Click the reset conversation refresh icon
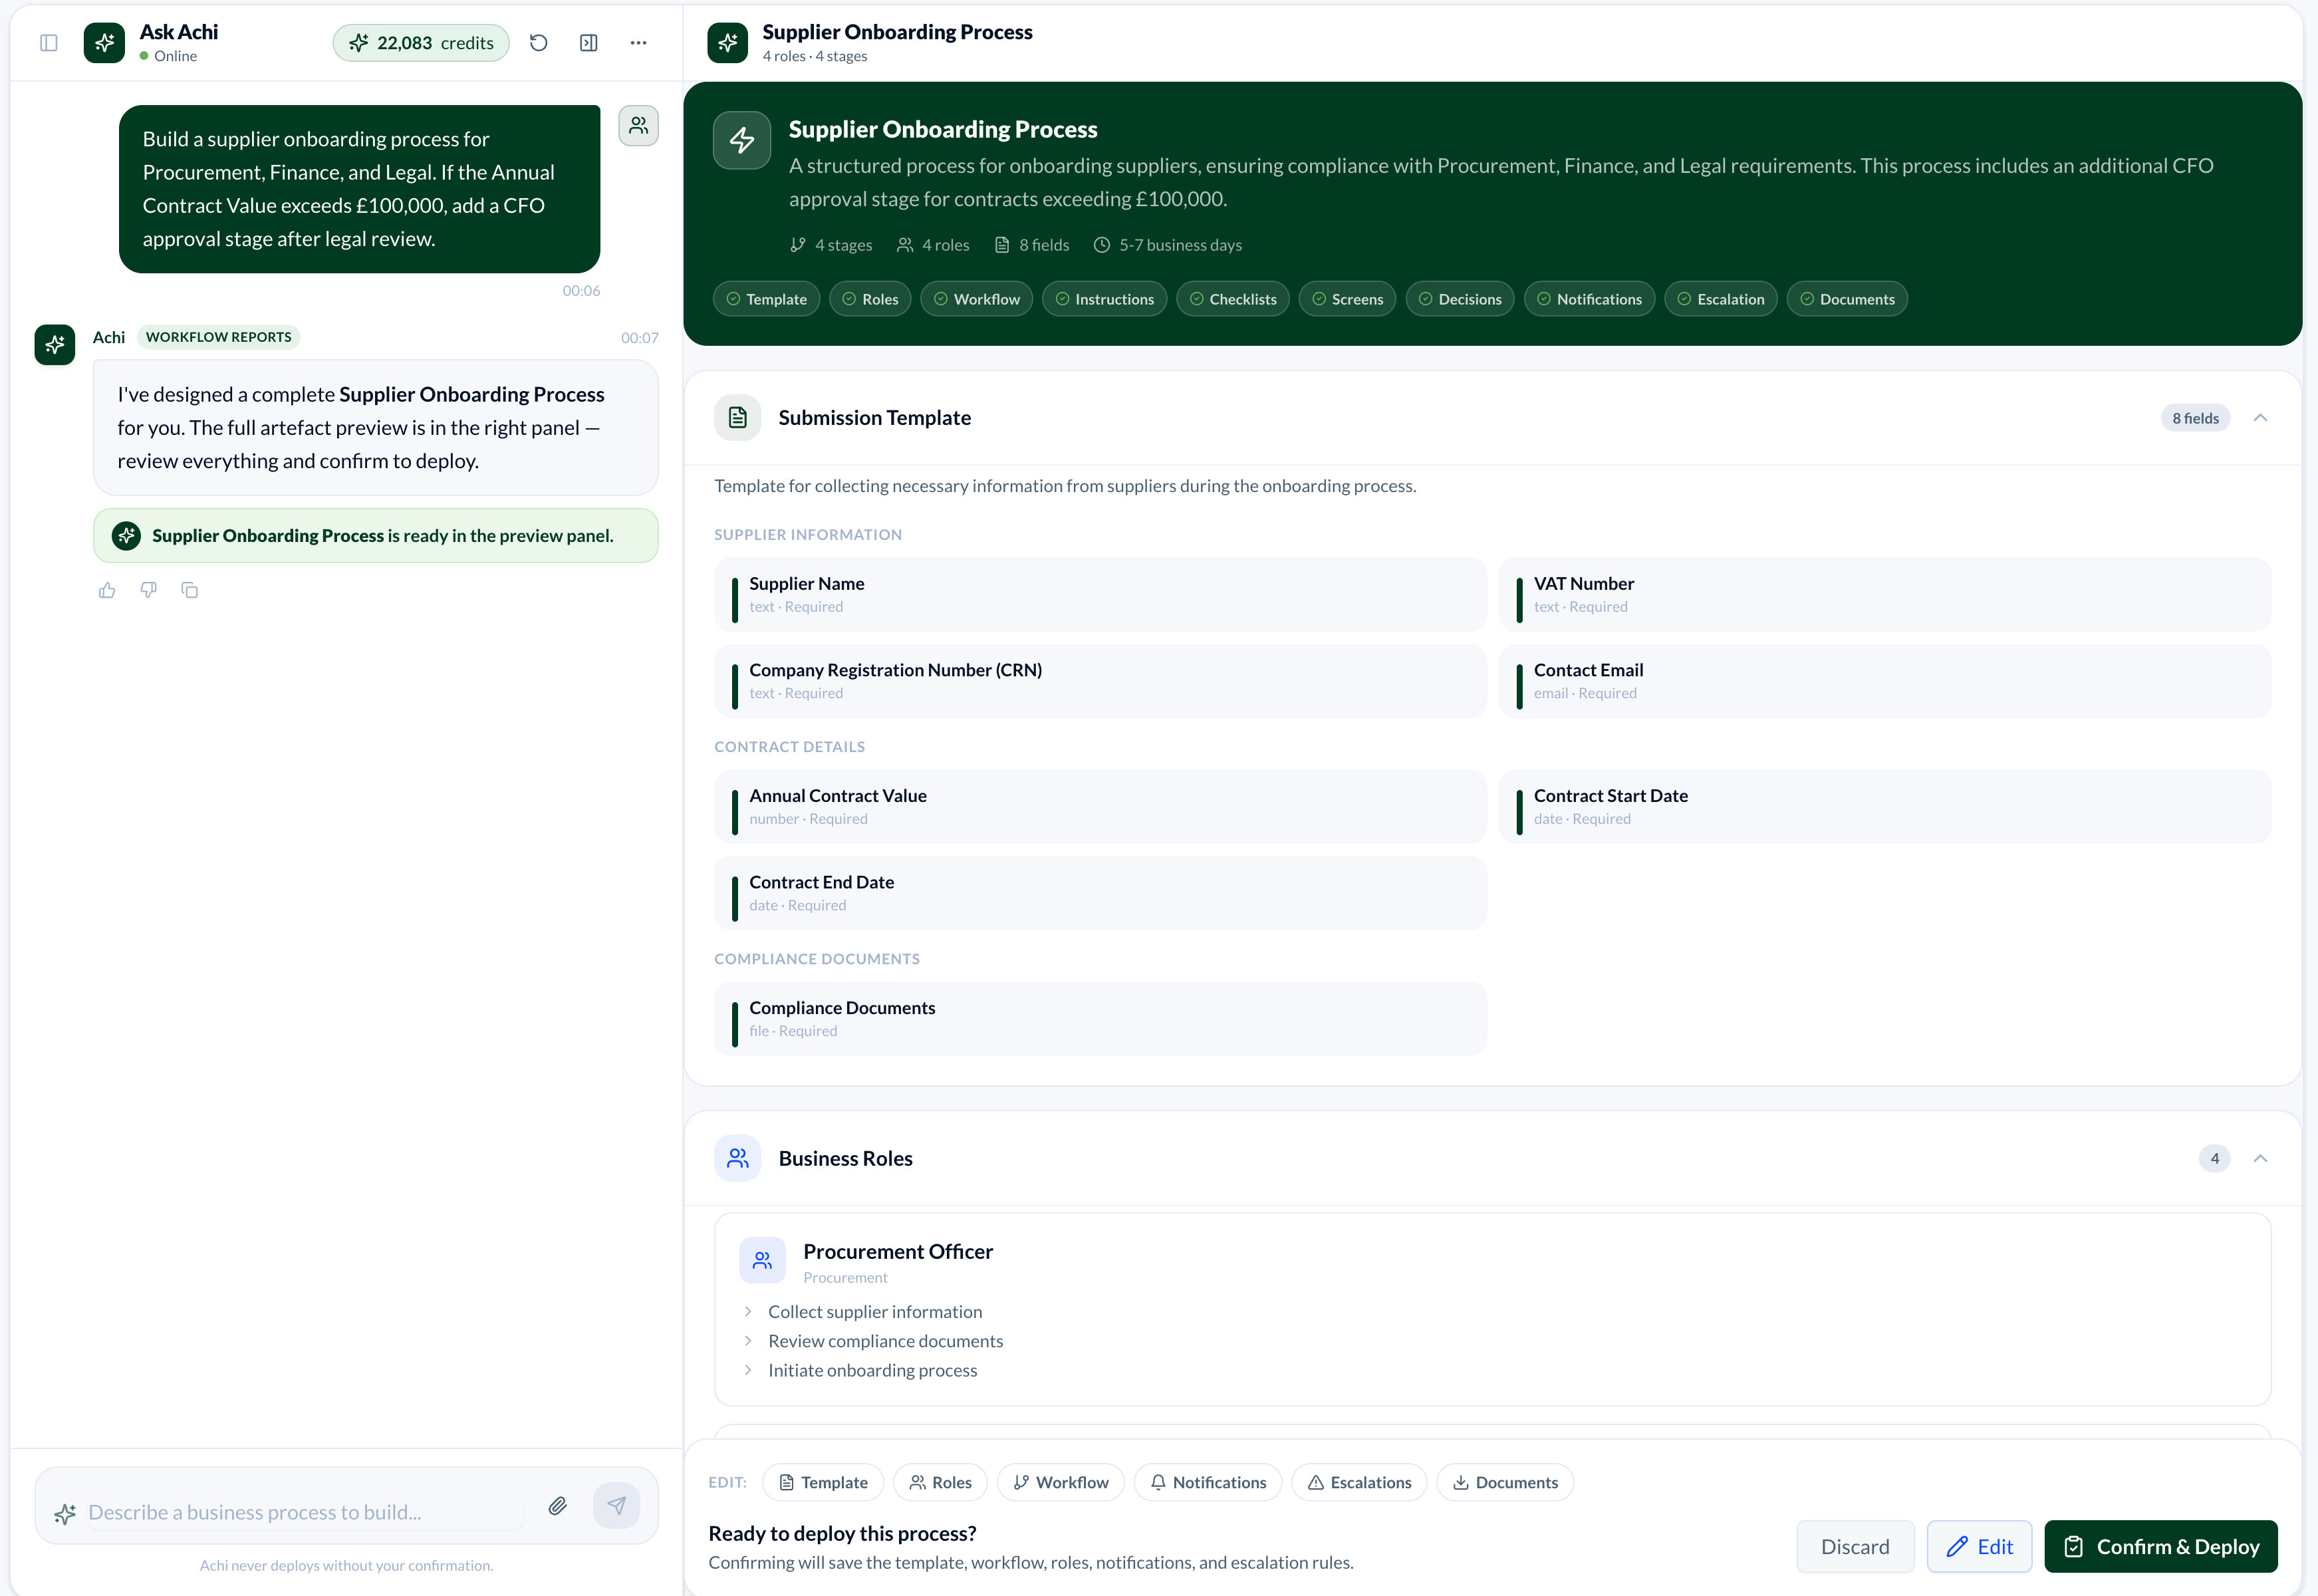 [539, 43]
